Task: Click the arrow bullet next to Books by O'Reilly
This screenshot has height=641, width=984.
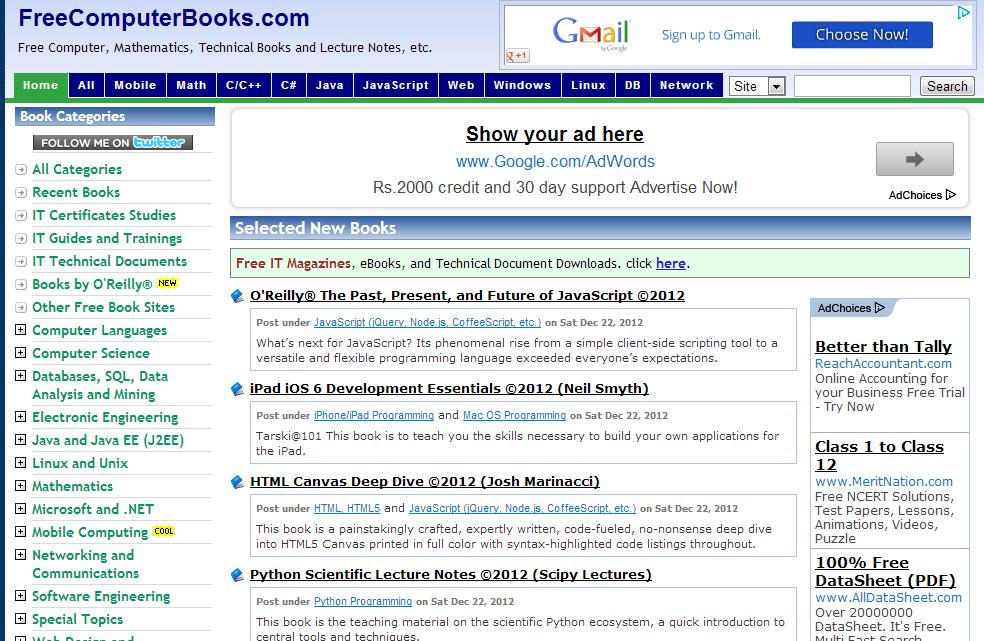Action: click(21, 284)
